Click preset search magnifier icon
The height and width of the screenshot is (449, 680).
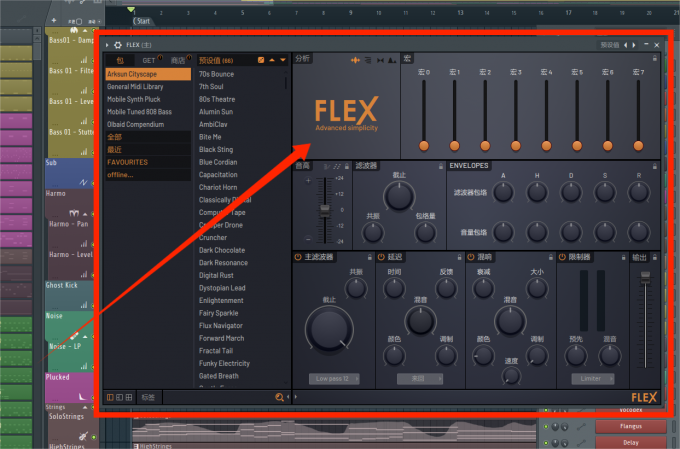(279, 397)
